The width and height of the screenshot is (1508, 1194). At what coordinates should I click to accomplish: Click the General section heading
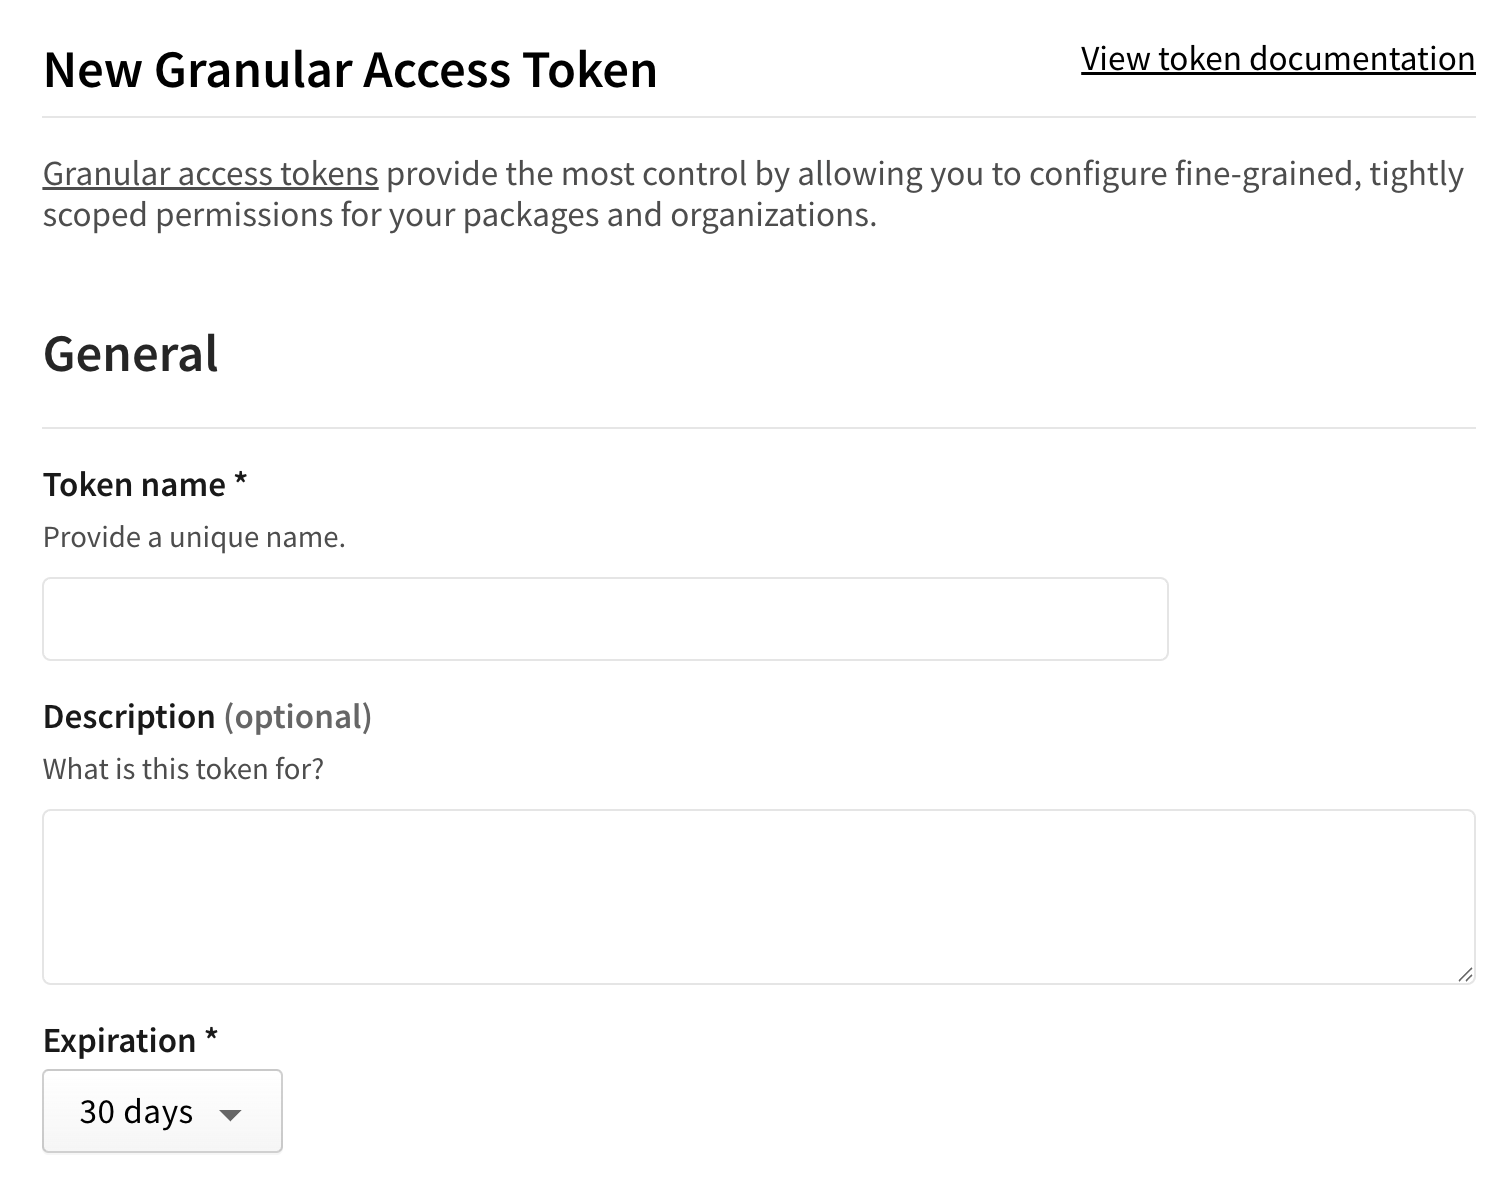point(130,354)
